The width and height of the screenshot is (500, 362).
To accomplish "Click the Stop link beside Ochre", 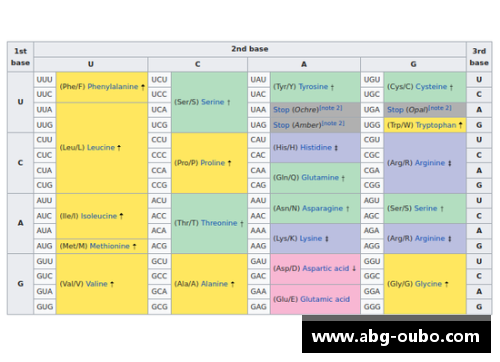I will click(x=281, y=110).
